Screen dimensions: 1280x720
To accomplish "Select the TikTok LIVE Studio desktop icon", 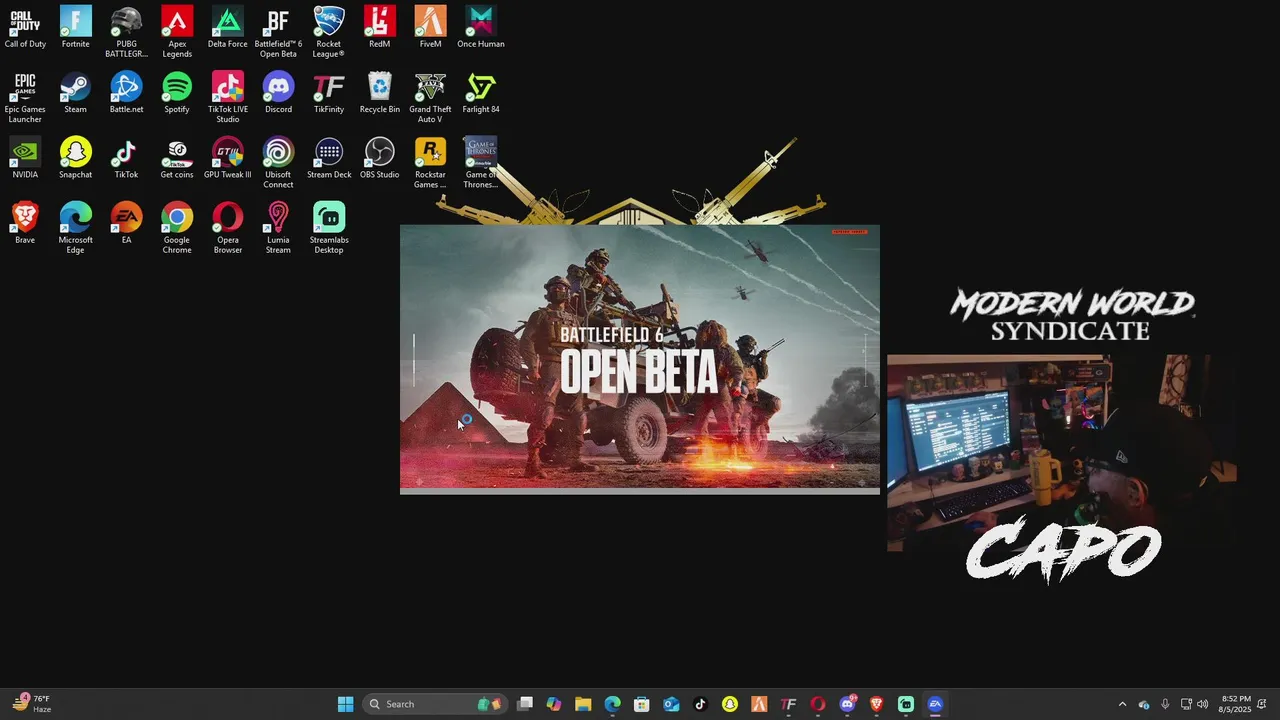I will pyautogui.click(x=227, y=97).
